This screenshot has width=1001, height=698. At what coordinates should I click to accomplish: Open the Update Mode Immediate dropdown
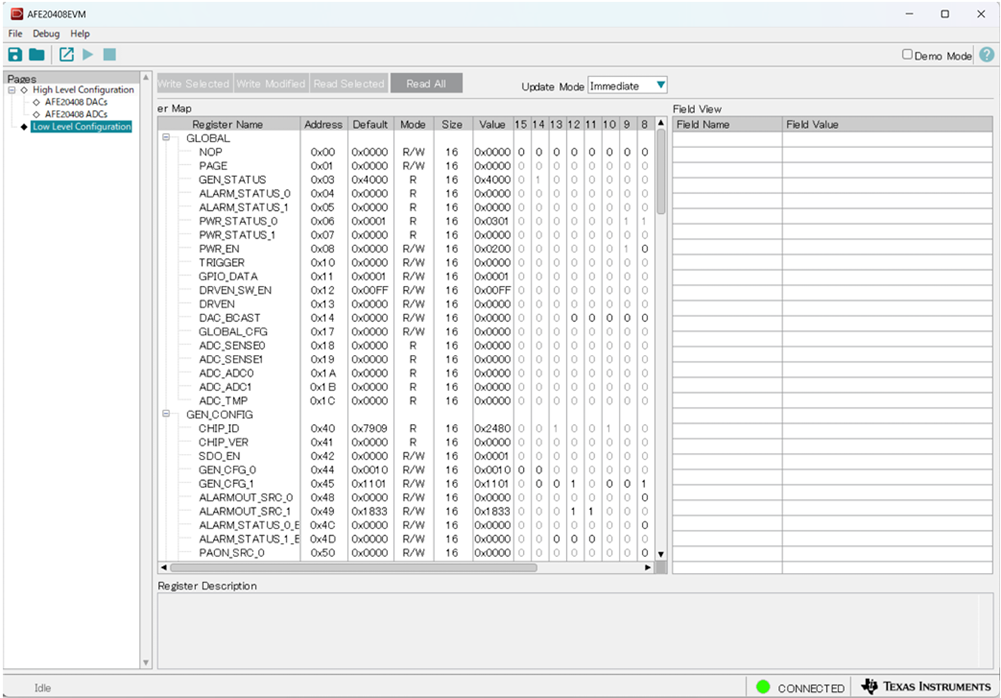(x=628, y=86)
